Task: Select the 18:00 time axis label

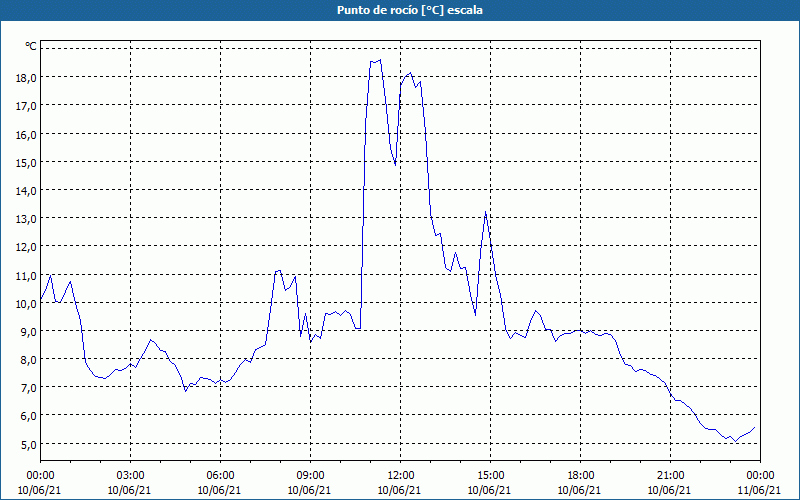Action: (580, 476)
